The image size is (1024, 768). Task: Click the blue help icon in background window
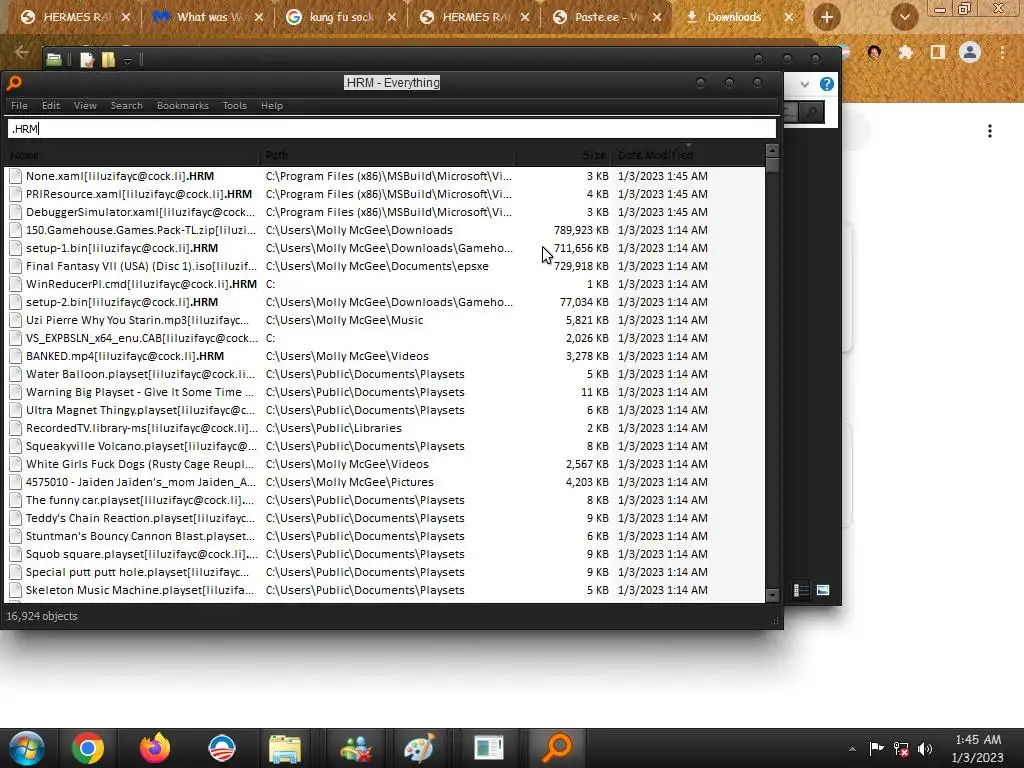click(827, 84)
